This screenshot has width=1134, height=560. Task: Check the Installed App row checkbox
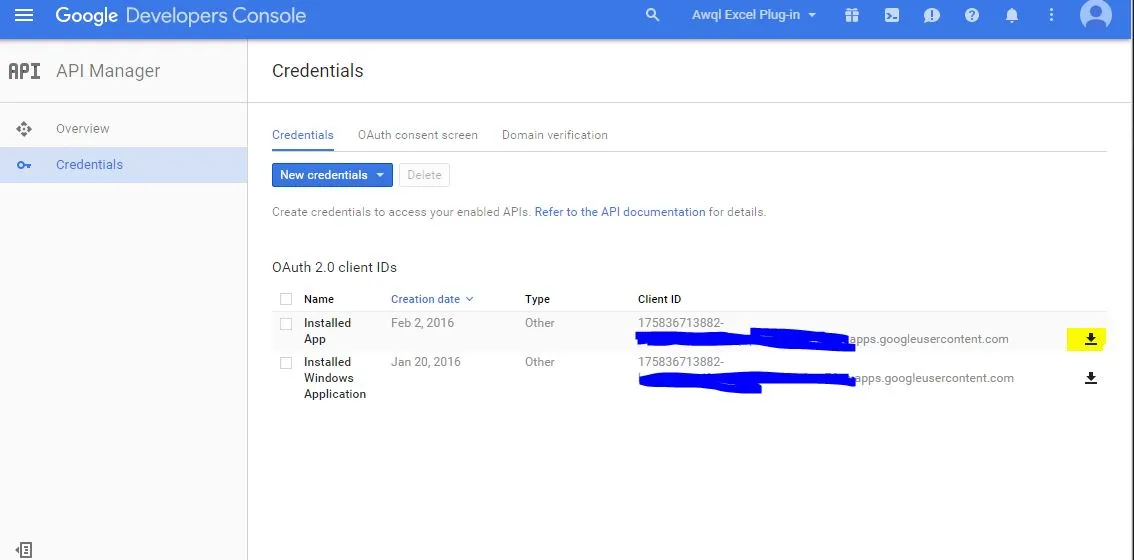[x=286, y=323]
